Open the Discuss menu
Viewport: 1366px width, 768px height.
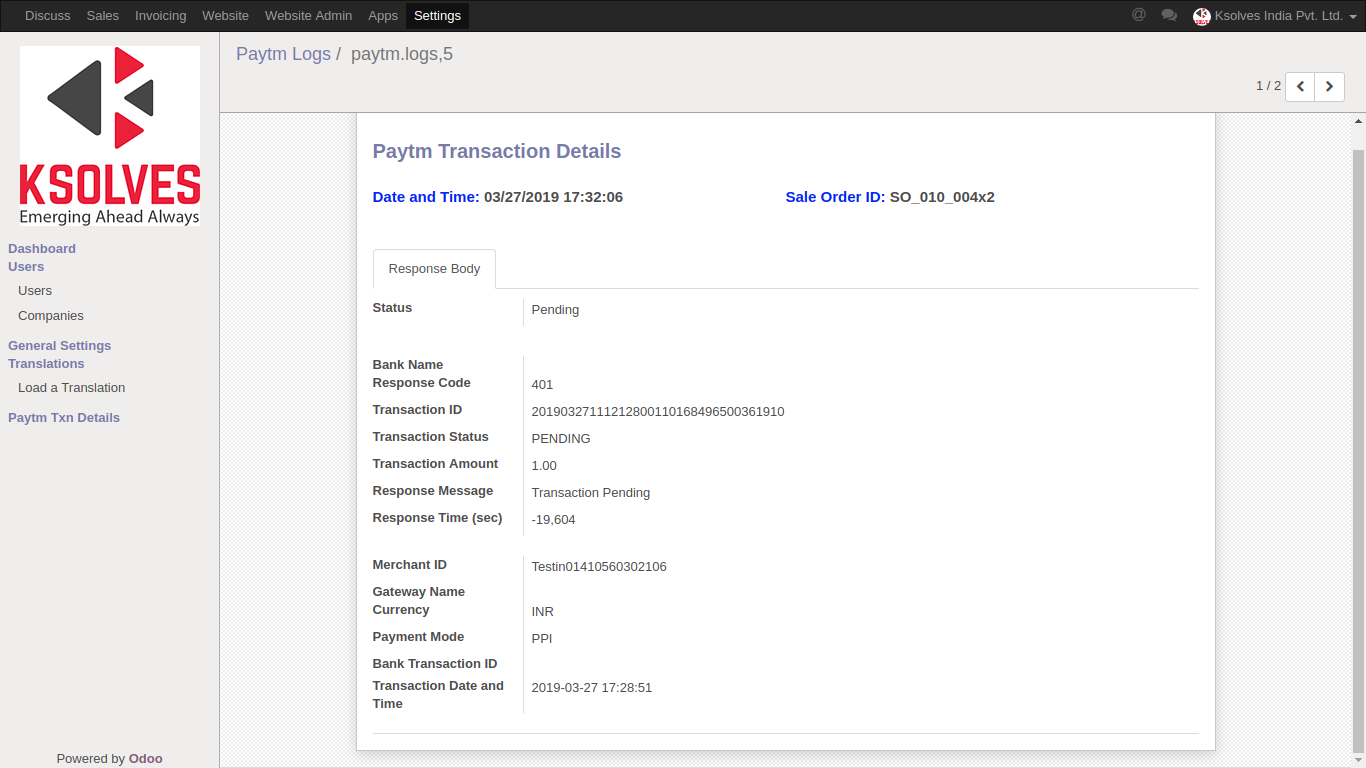47,15
